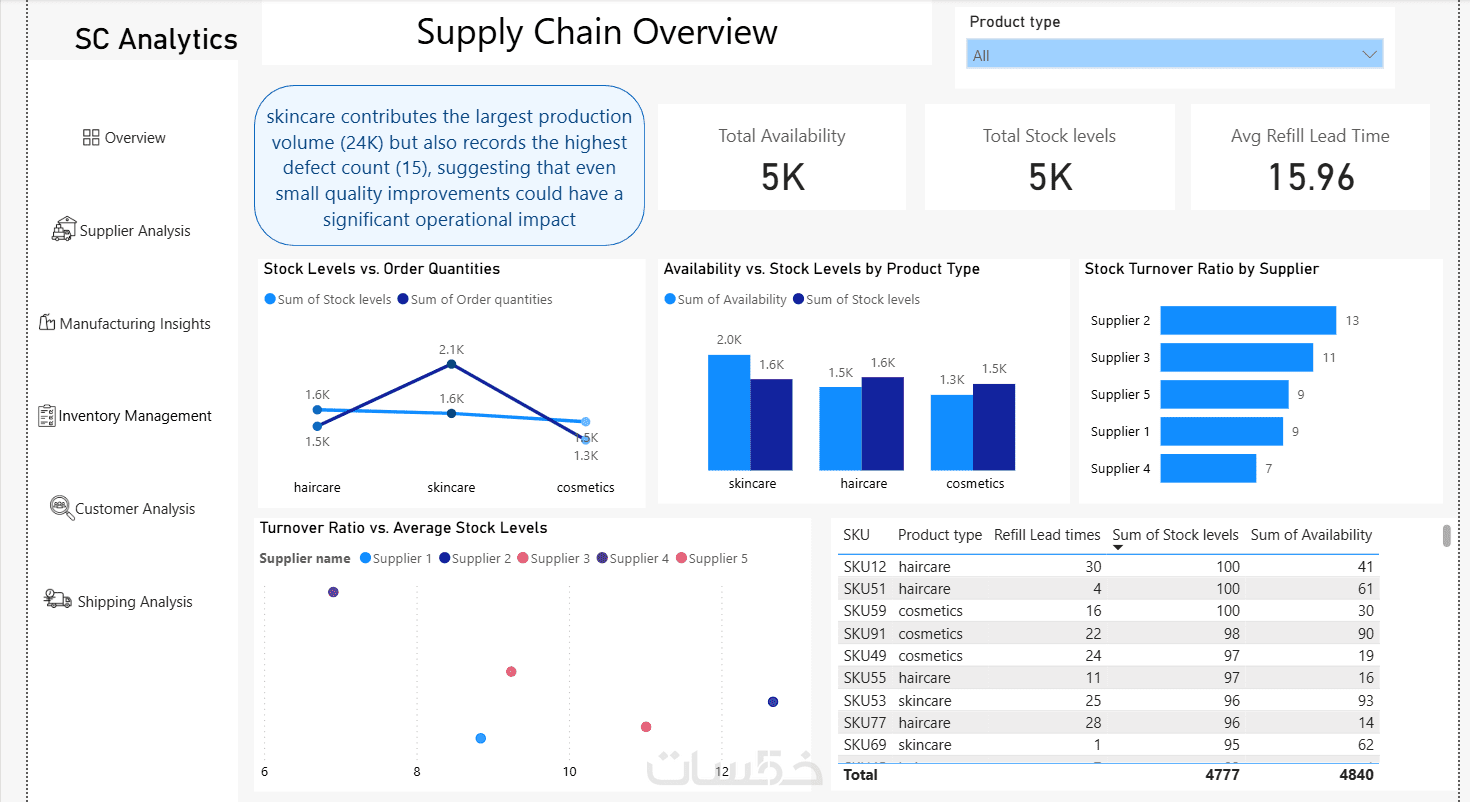Click the Supplier 1 legend color dot
This screenshot has width=1470, height=802.
tap(365, 558)
